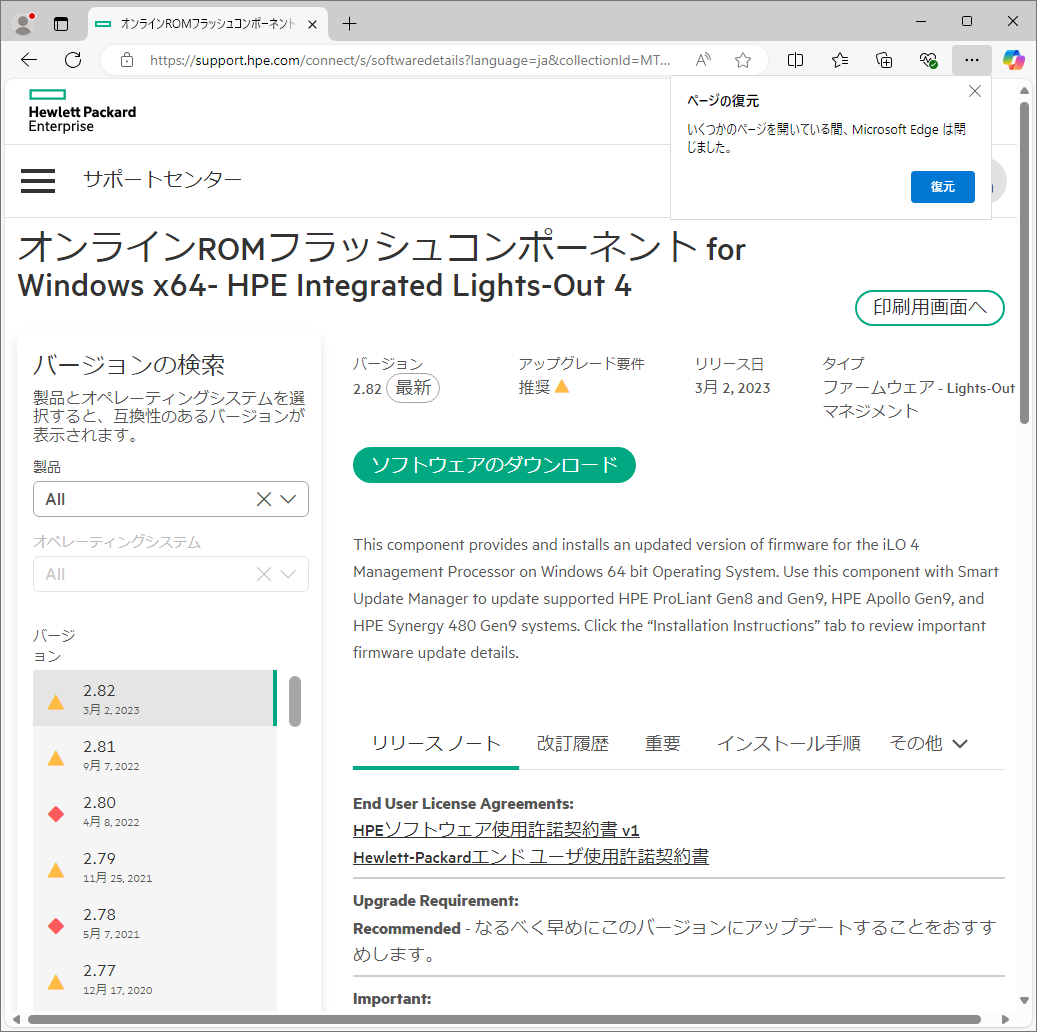Clear the 製品 product selection
Screen dimensions: 1037x1032
[x=264, y=499]
